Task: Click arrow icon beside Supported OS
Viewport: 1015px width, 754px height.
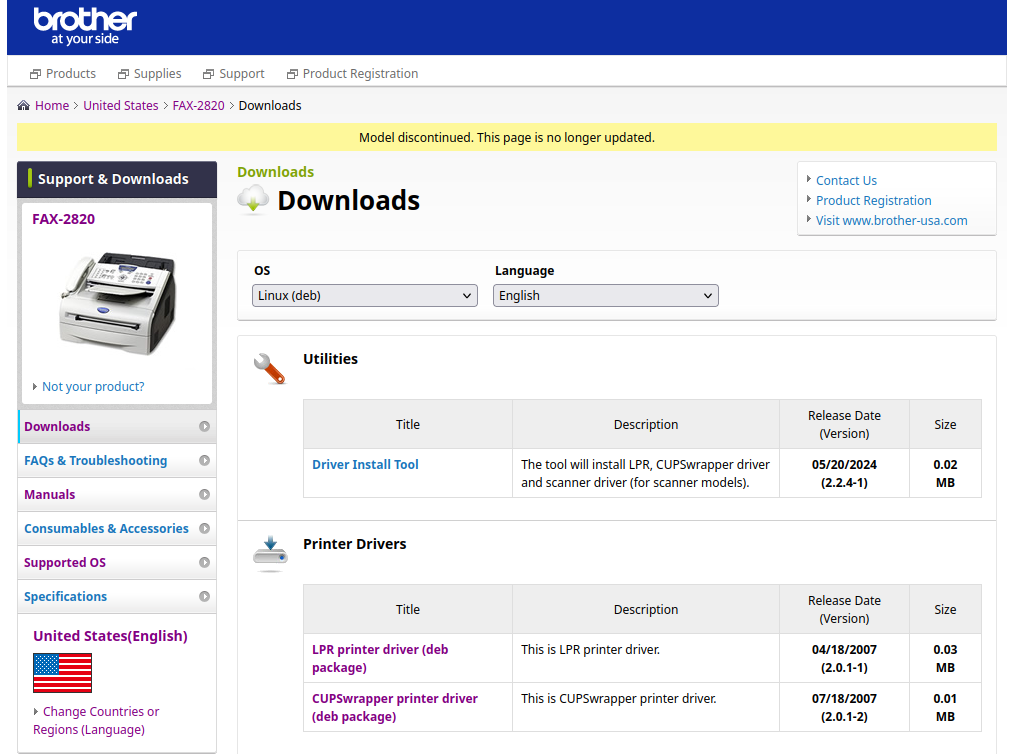Action: point(205,562)
